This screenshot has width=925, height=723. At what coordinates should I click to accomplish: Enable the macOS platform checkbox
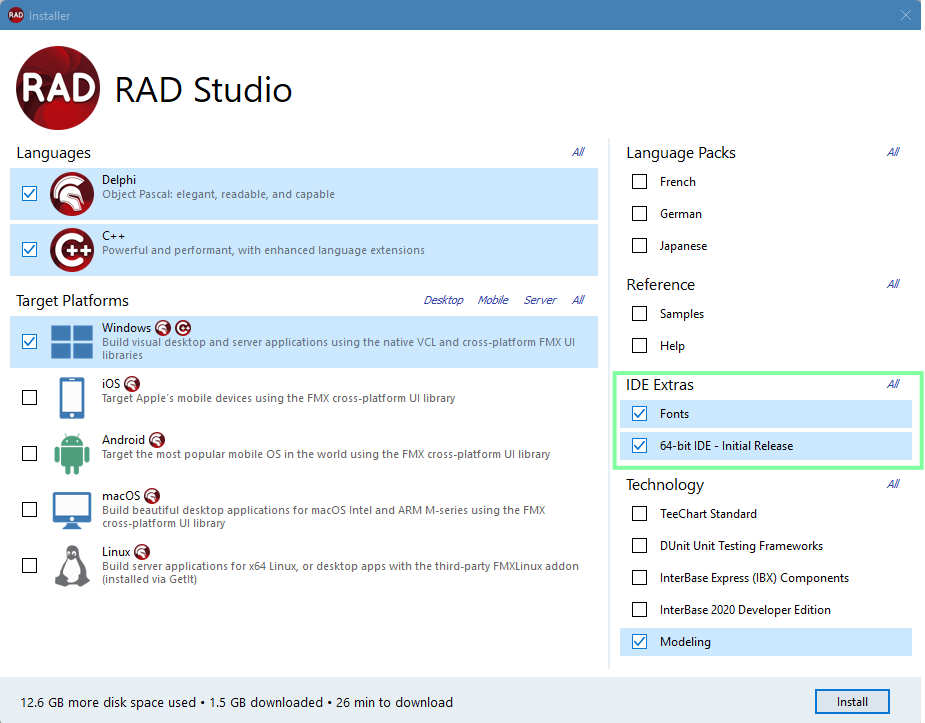click(x=29, y=510)
